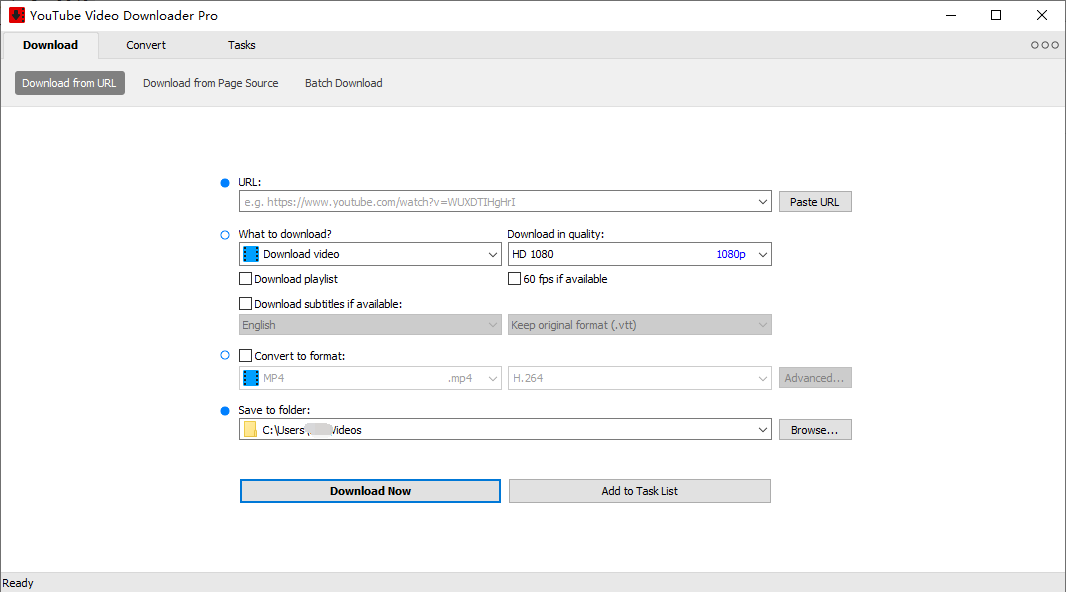Open the What to download combo box
Image resolution: width=1066 pixels, height=592 pixels.
[x=492, y=254]
